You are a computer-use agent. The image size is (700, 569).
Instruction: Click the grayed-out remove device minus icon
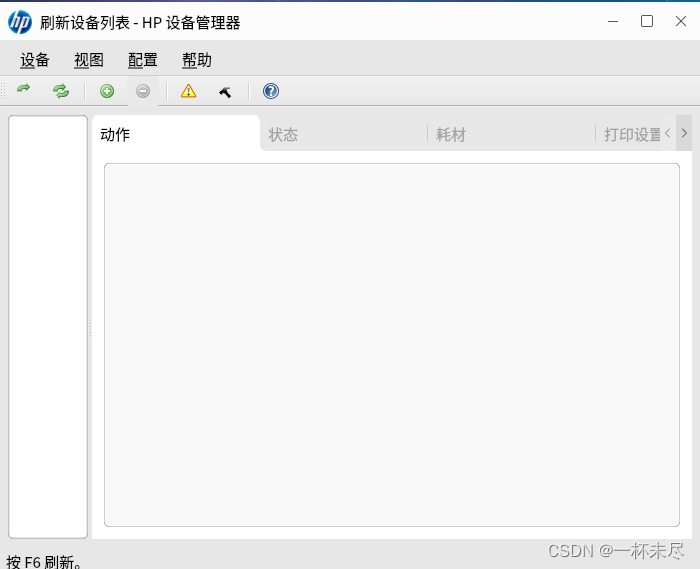pyautogui.click(x=143, y=91)
